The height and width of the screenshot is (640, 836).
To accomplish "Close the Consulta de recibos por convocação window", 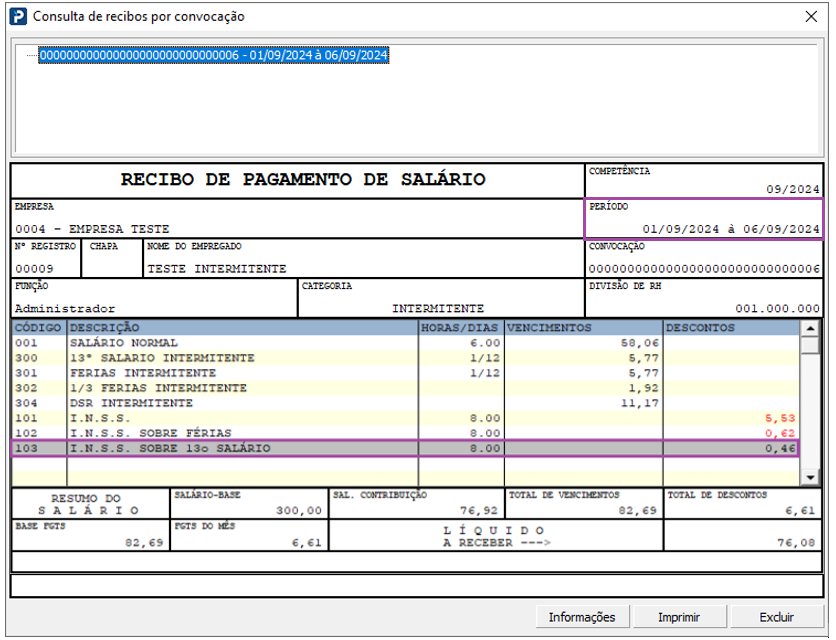I will click(811, 17).
